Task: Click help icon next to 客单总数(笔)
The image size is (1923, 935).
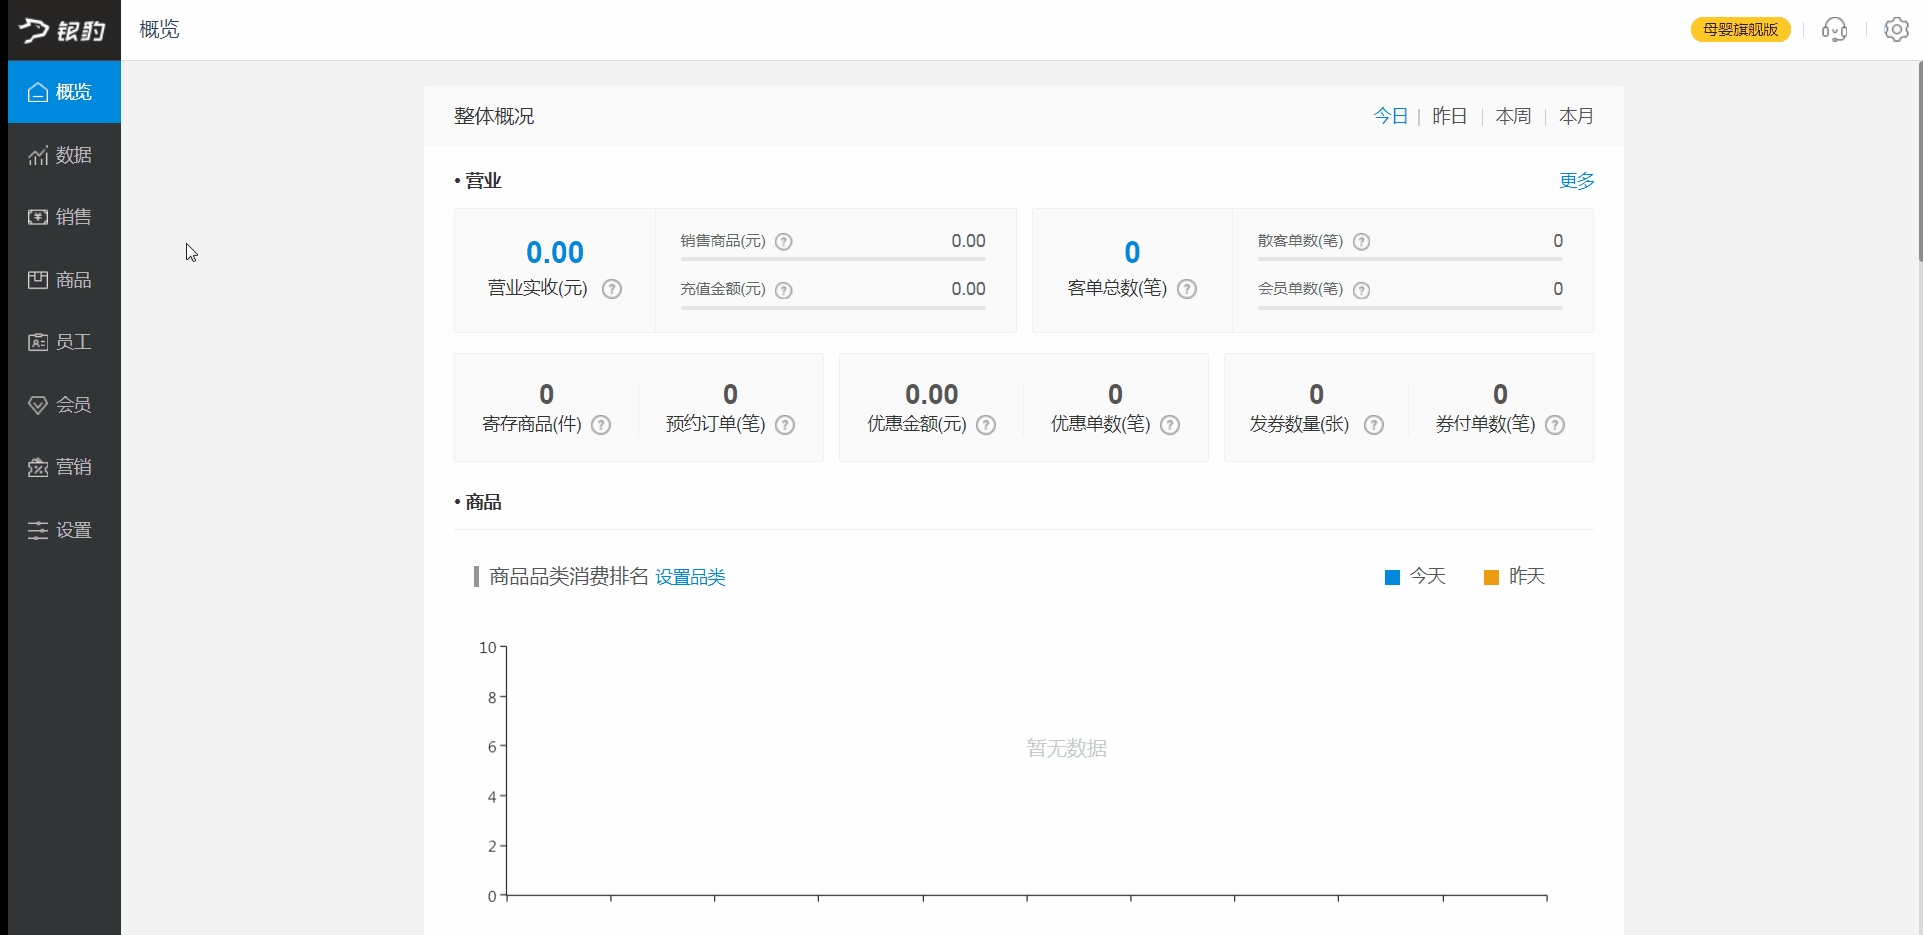Action: tap(1187, 289)
